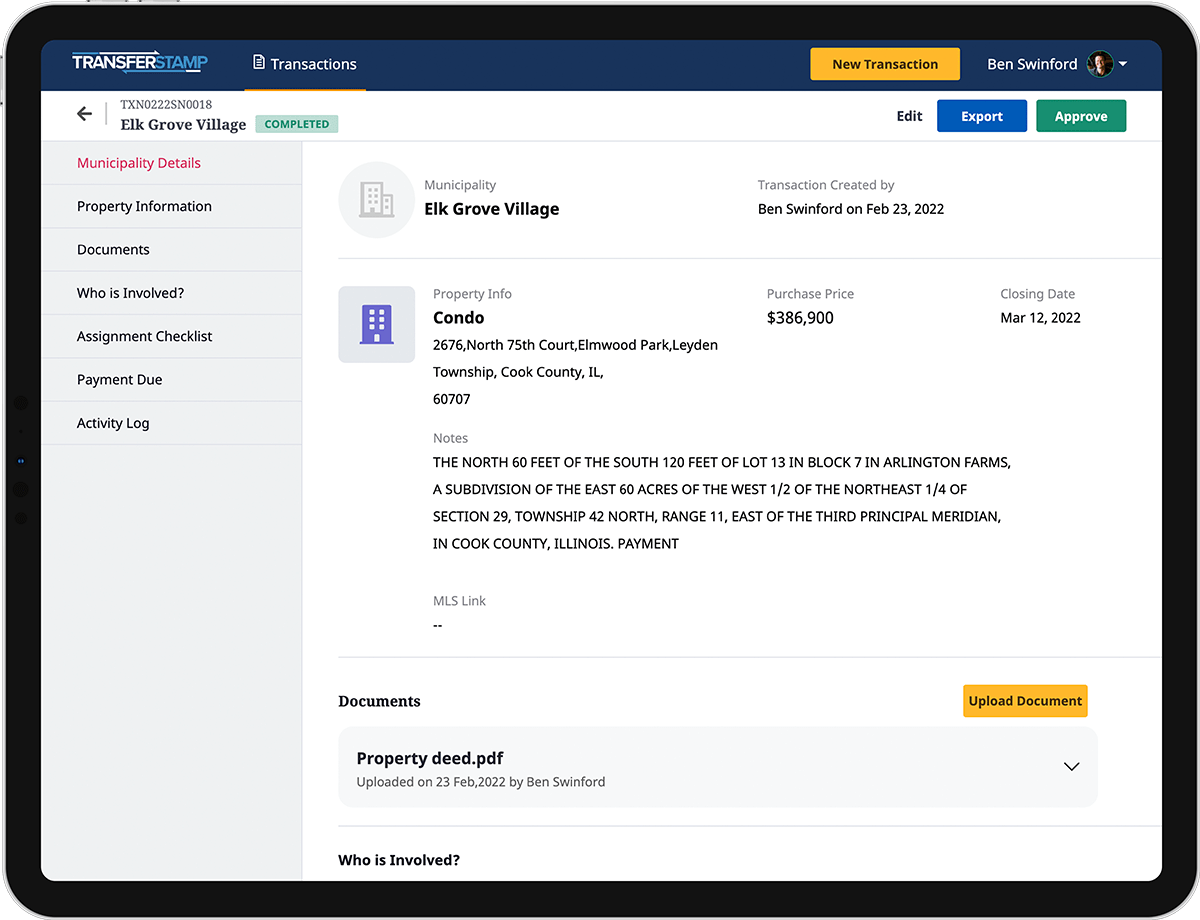
Task: Go to Who is Involved? sidebar item
Action: click(x=172, y=293)
